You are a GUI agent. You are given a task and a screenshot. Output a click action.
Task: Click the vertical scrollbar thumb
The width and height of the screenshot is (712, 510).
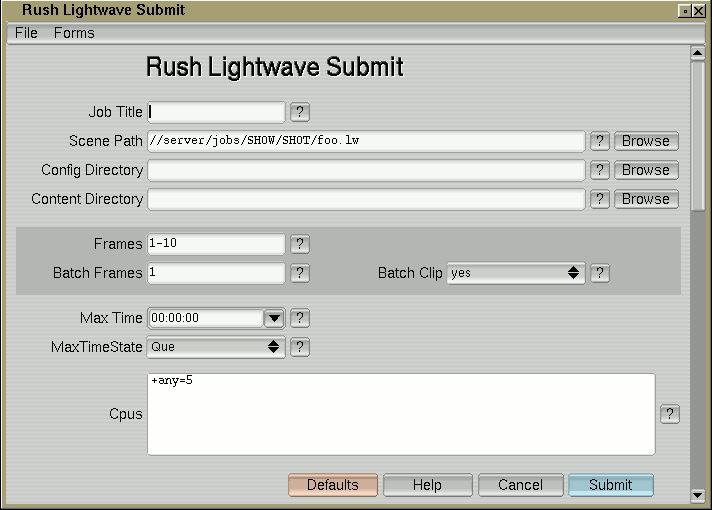point(697,136)
